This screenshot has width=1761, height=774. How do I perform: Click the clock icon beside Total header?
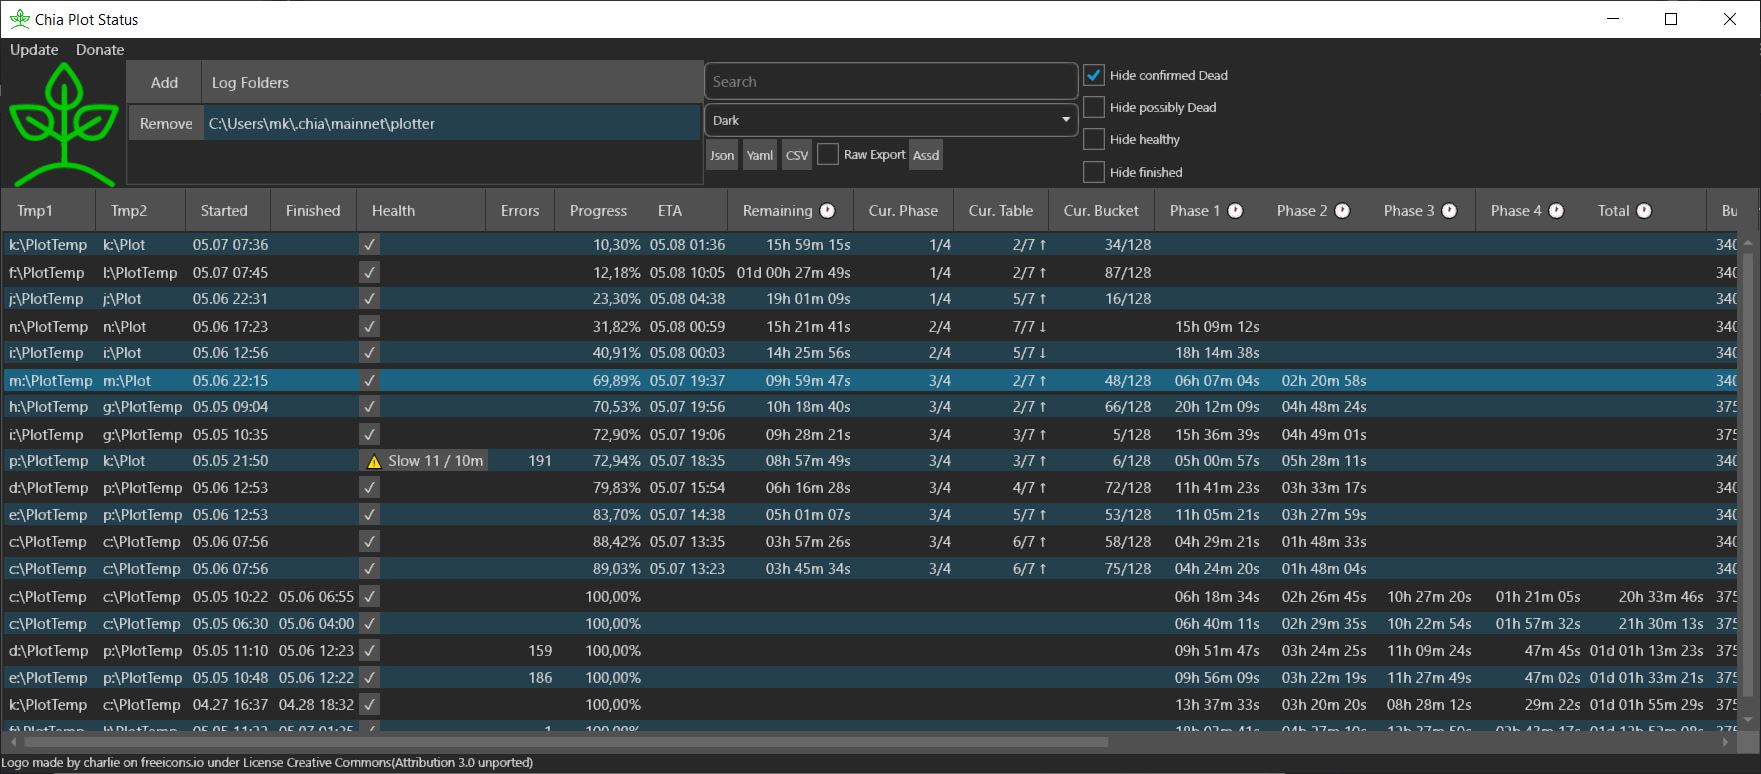[x=1644, y=210]
